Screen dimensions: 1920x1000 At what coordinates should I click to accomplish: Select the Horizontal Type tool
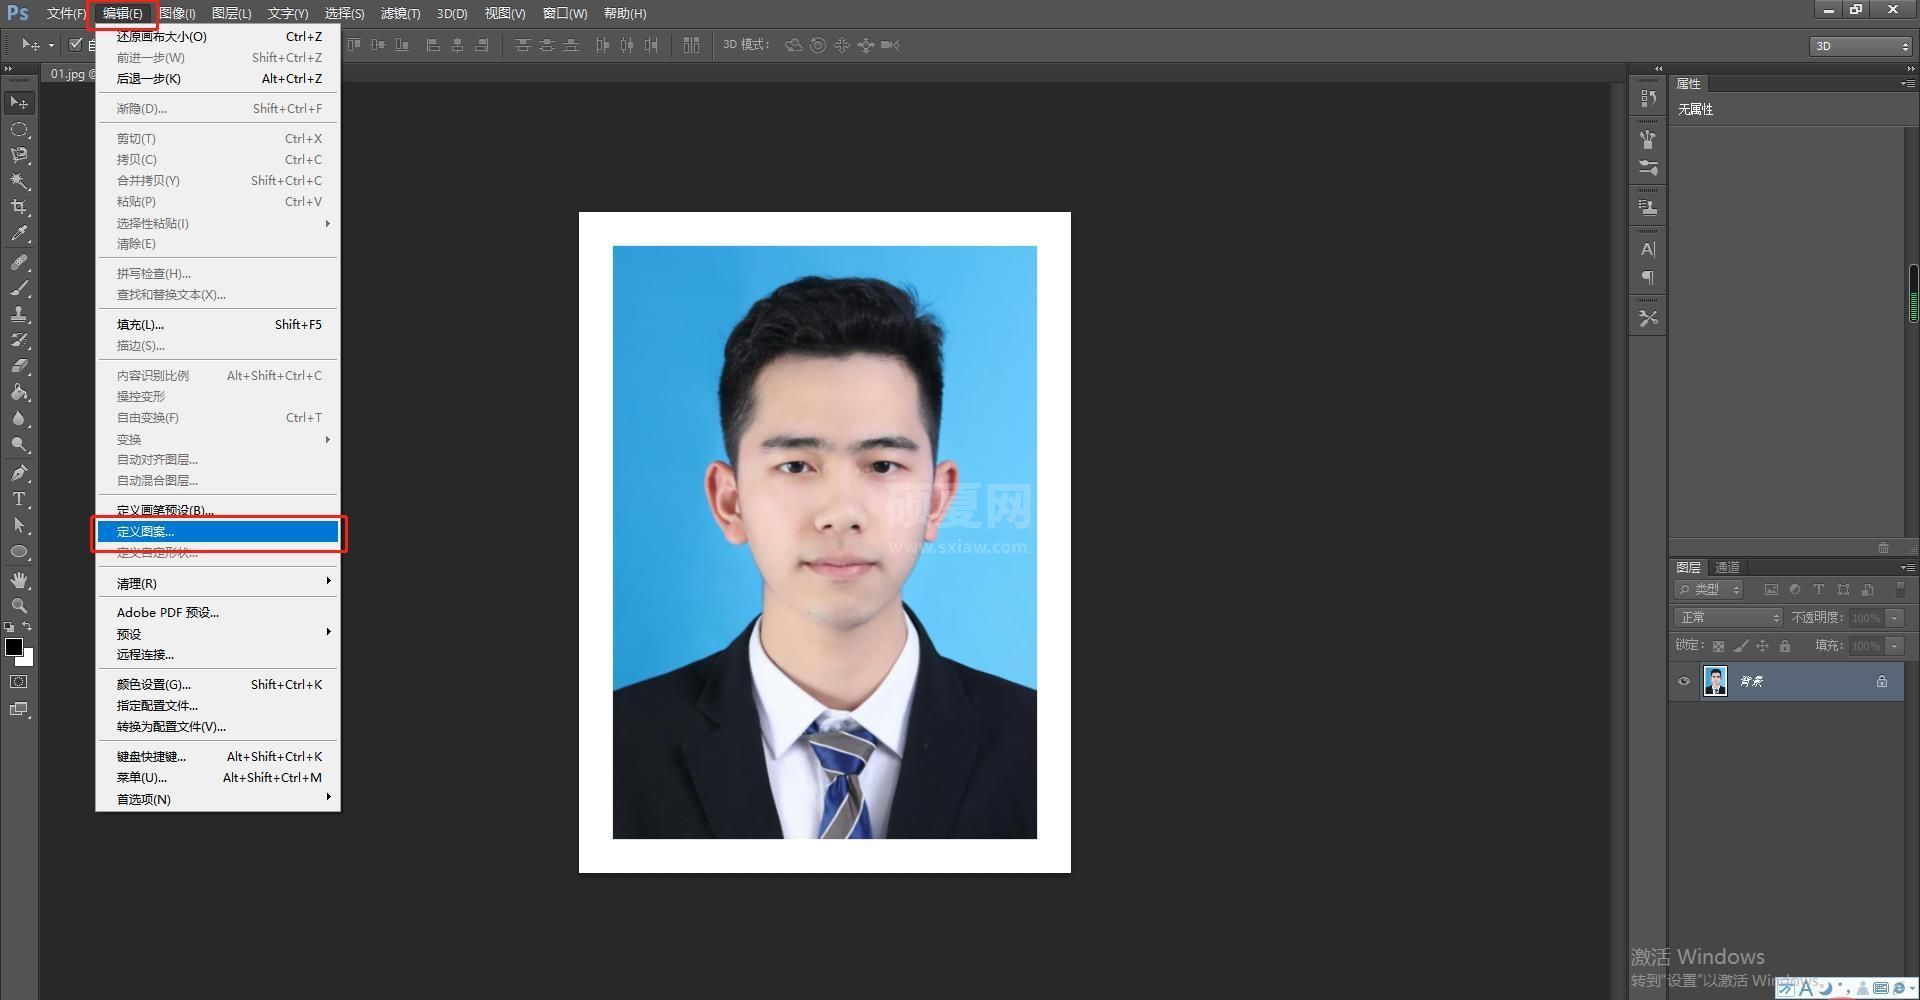[x=19, y=499]
